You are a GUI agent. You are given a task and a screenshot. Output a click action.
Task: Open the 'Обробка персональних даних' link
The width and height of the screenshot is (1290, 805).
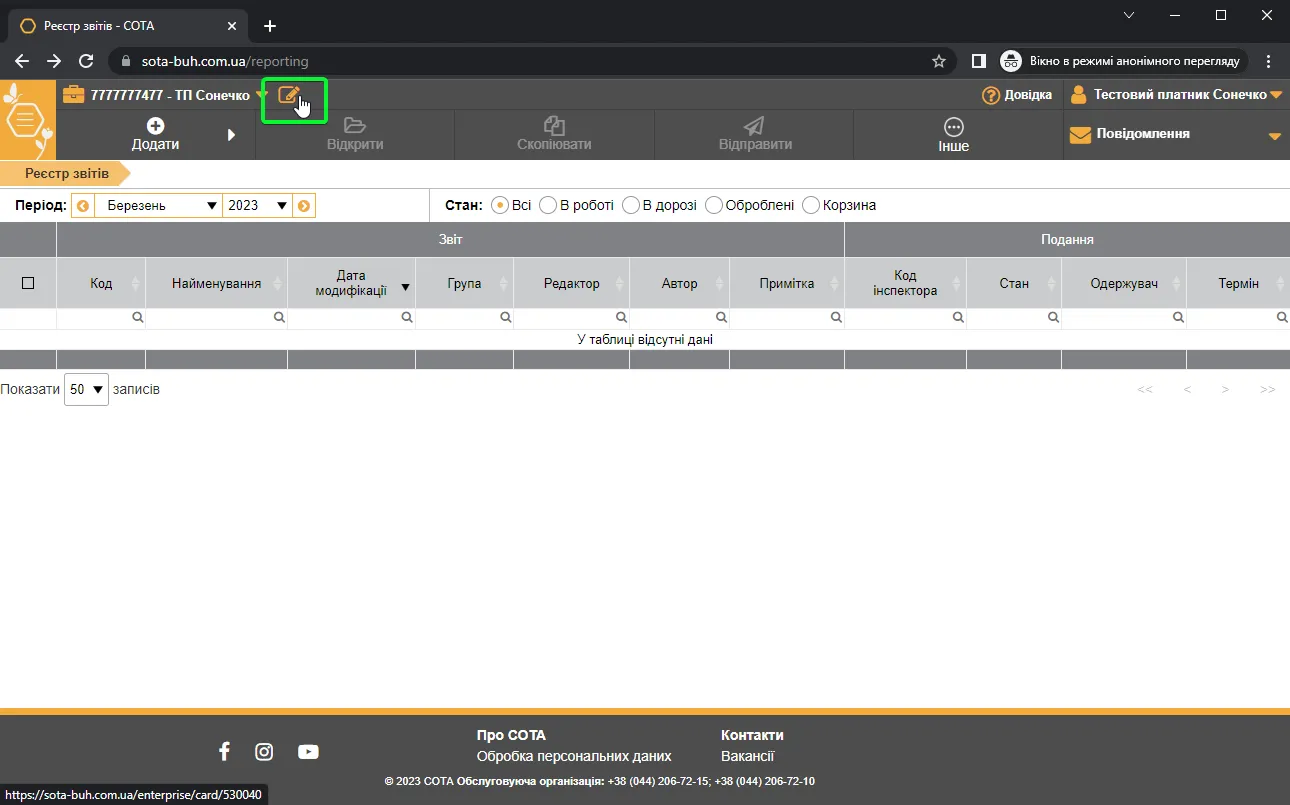click(x=574, y=756)
